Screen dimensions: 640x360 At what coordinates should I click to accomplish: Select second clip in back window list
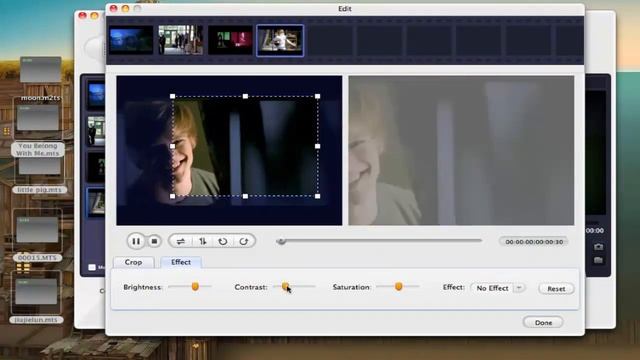96,131
